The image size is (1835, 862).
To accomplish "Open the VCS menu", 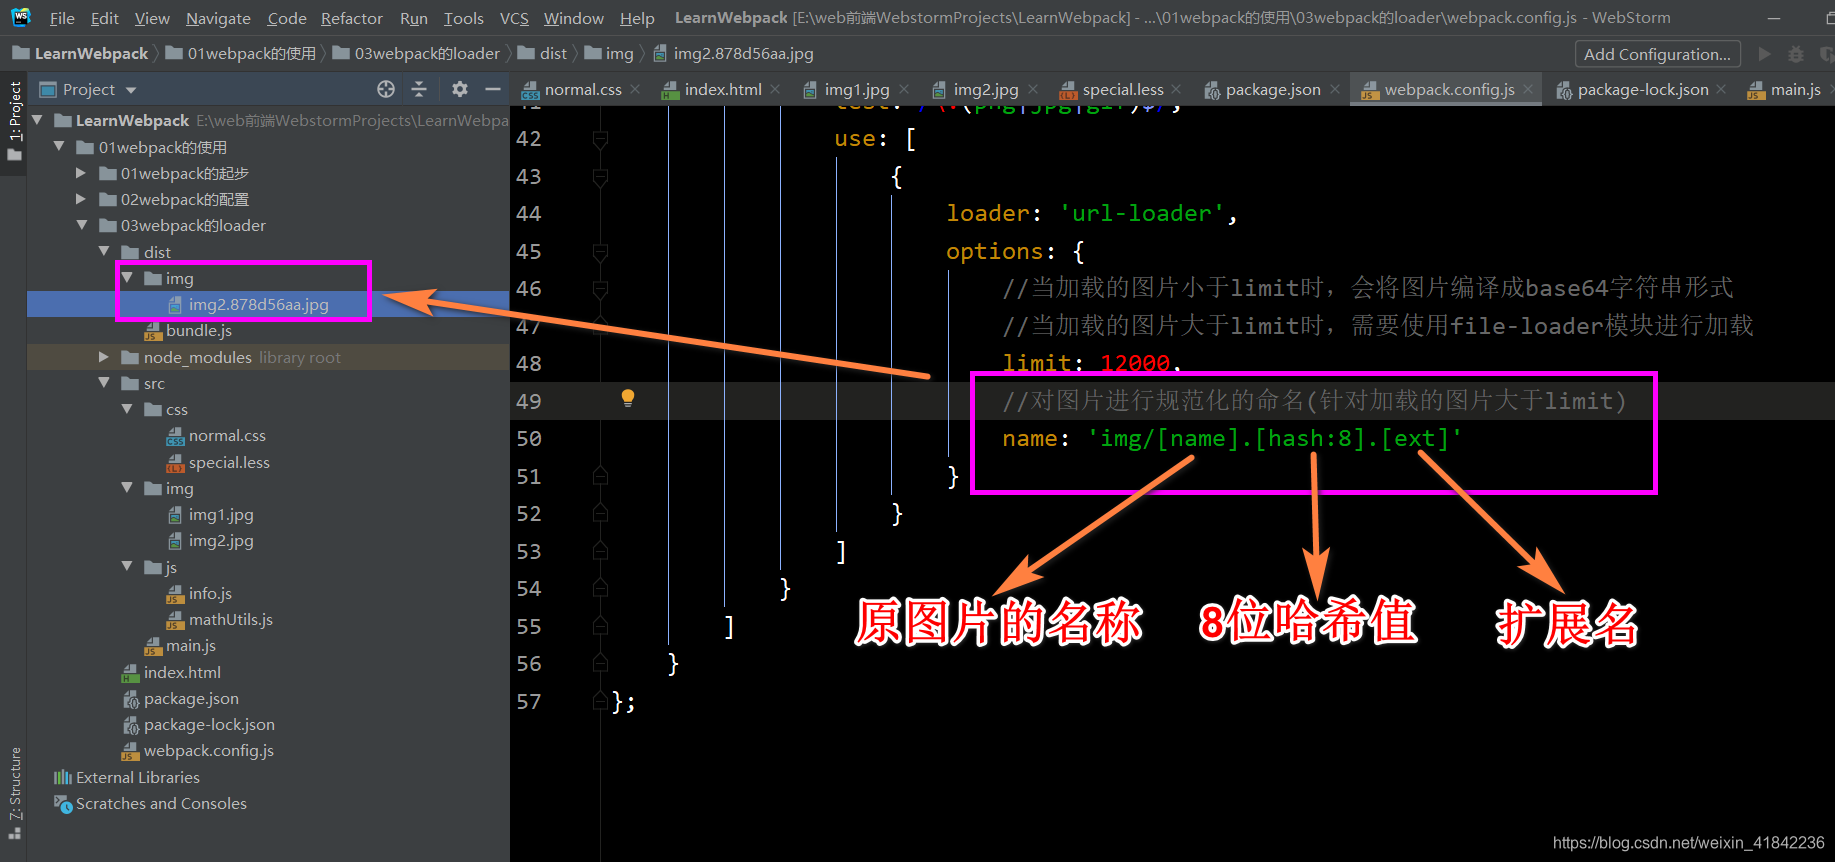I will (x=514, y=18).
